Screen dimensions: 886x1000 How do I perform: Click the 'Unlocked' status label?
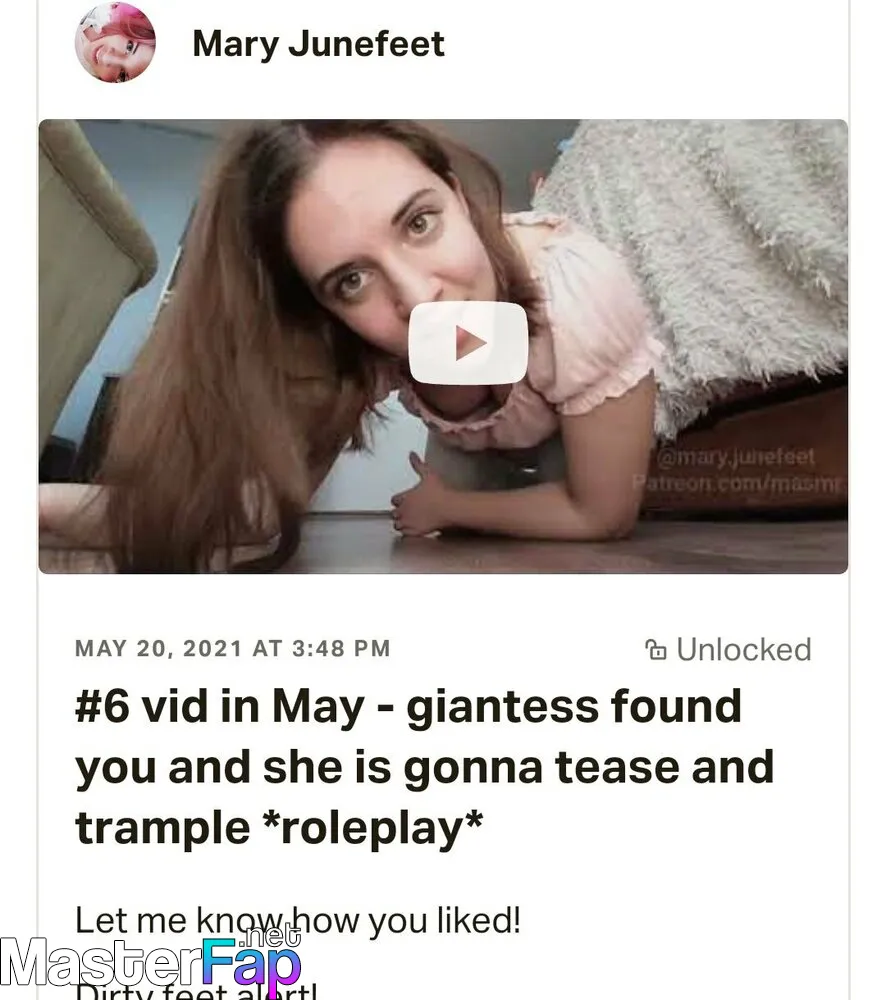coord(744,650)
